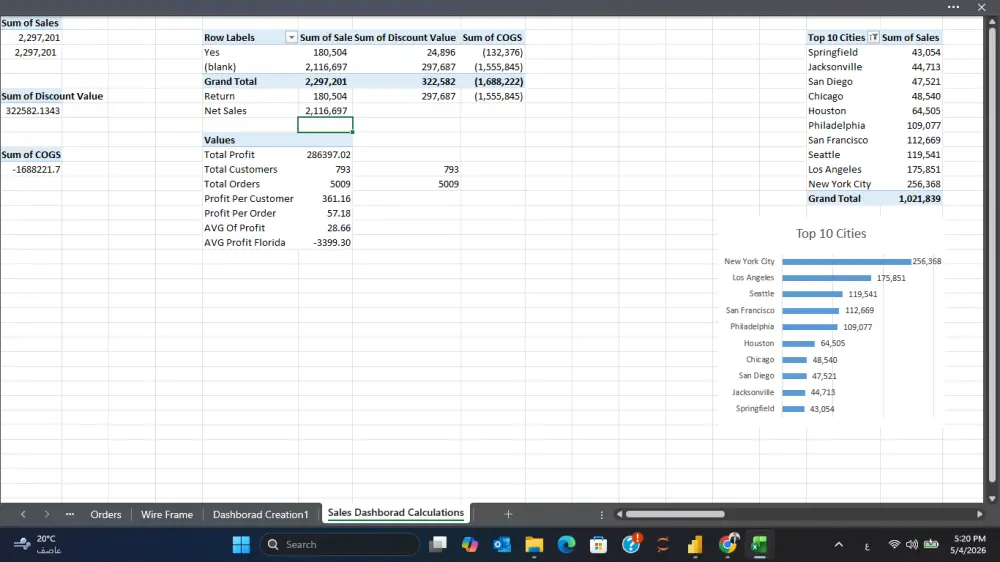
Task: Open the window more options ellipsis
Action: tap(953, 7)
